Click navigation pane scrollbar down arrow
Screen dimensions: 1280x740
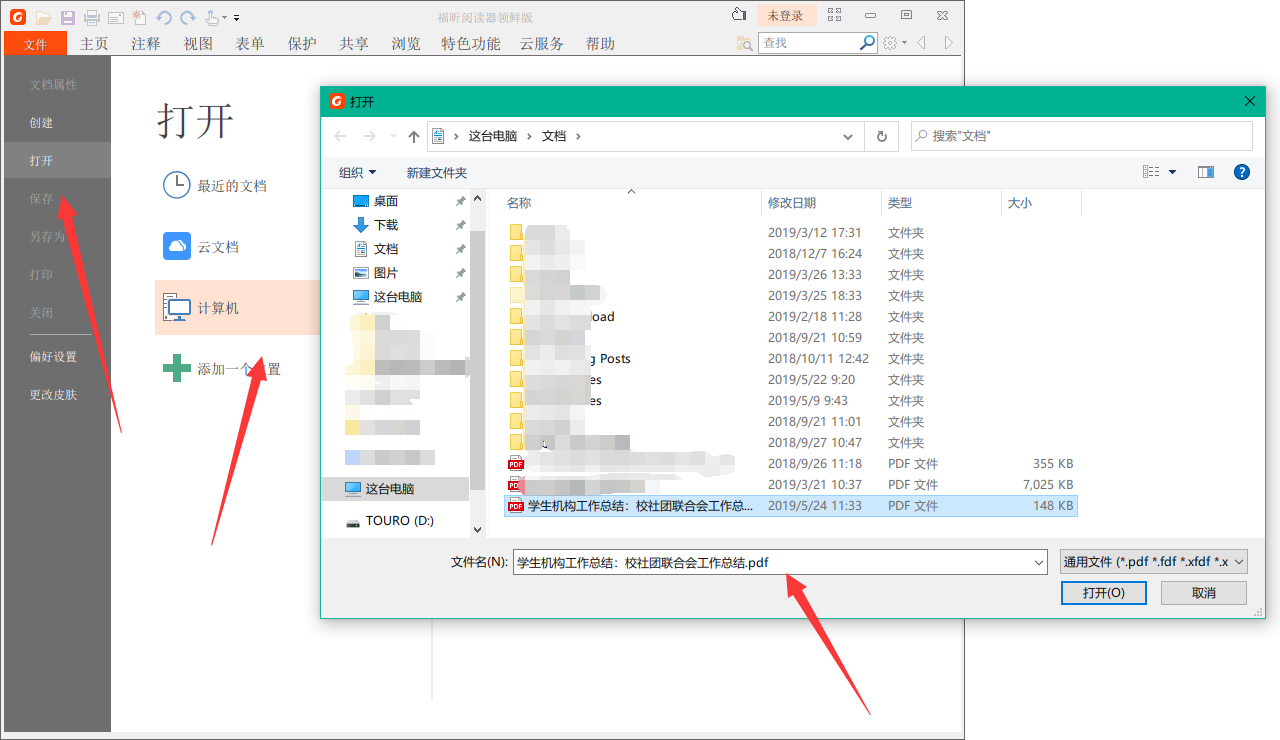478,529
